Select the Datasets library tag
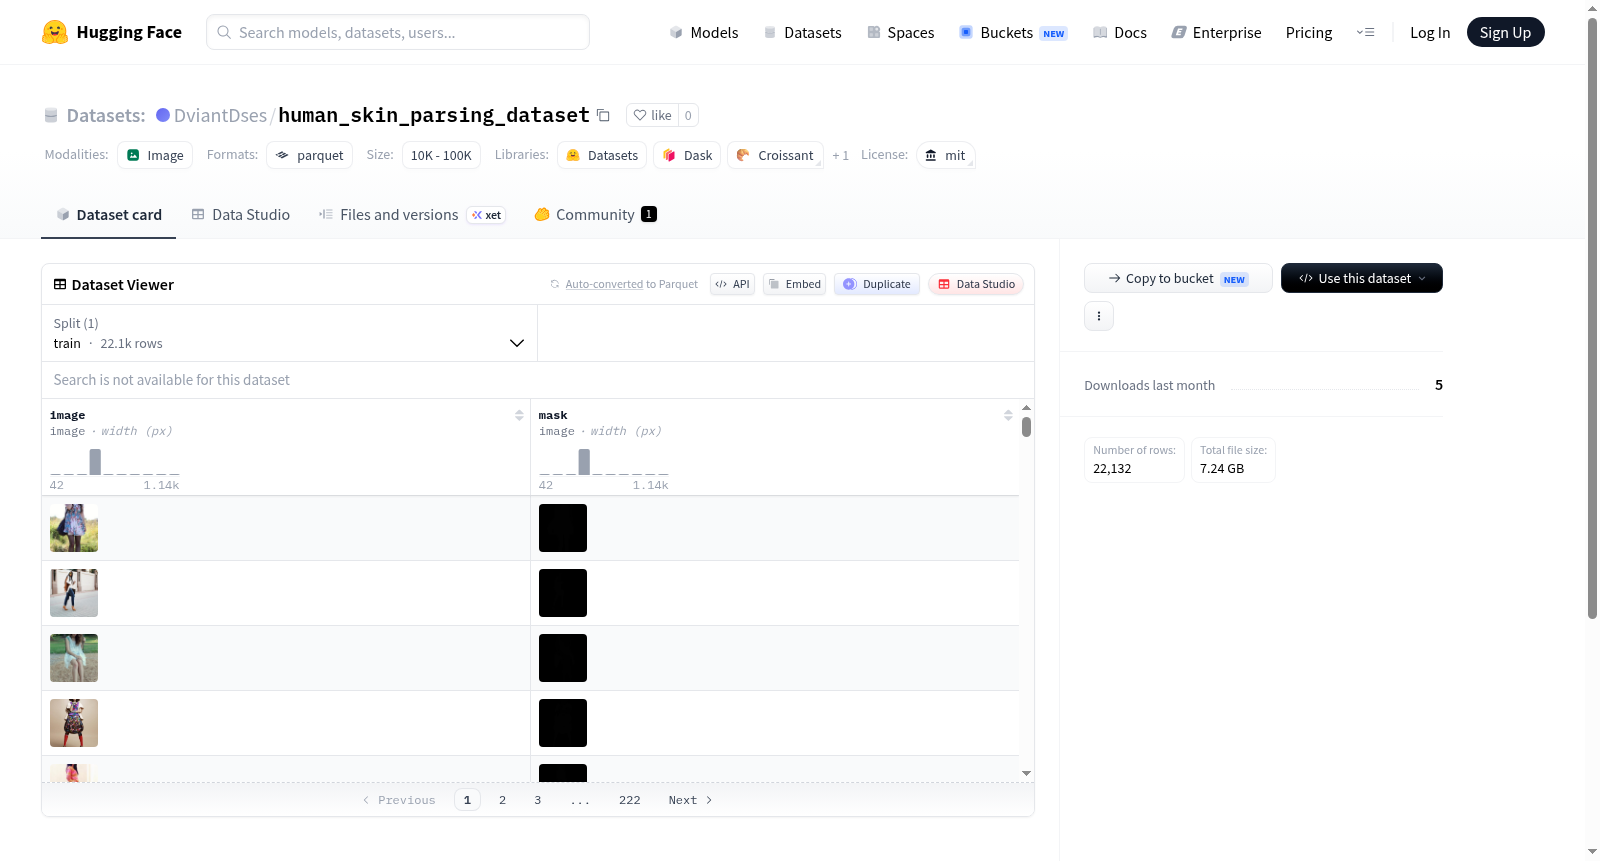The image size is (1600, 861). pos(602,155)
